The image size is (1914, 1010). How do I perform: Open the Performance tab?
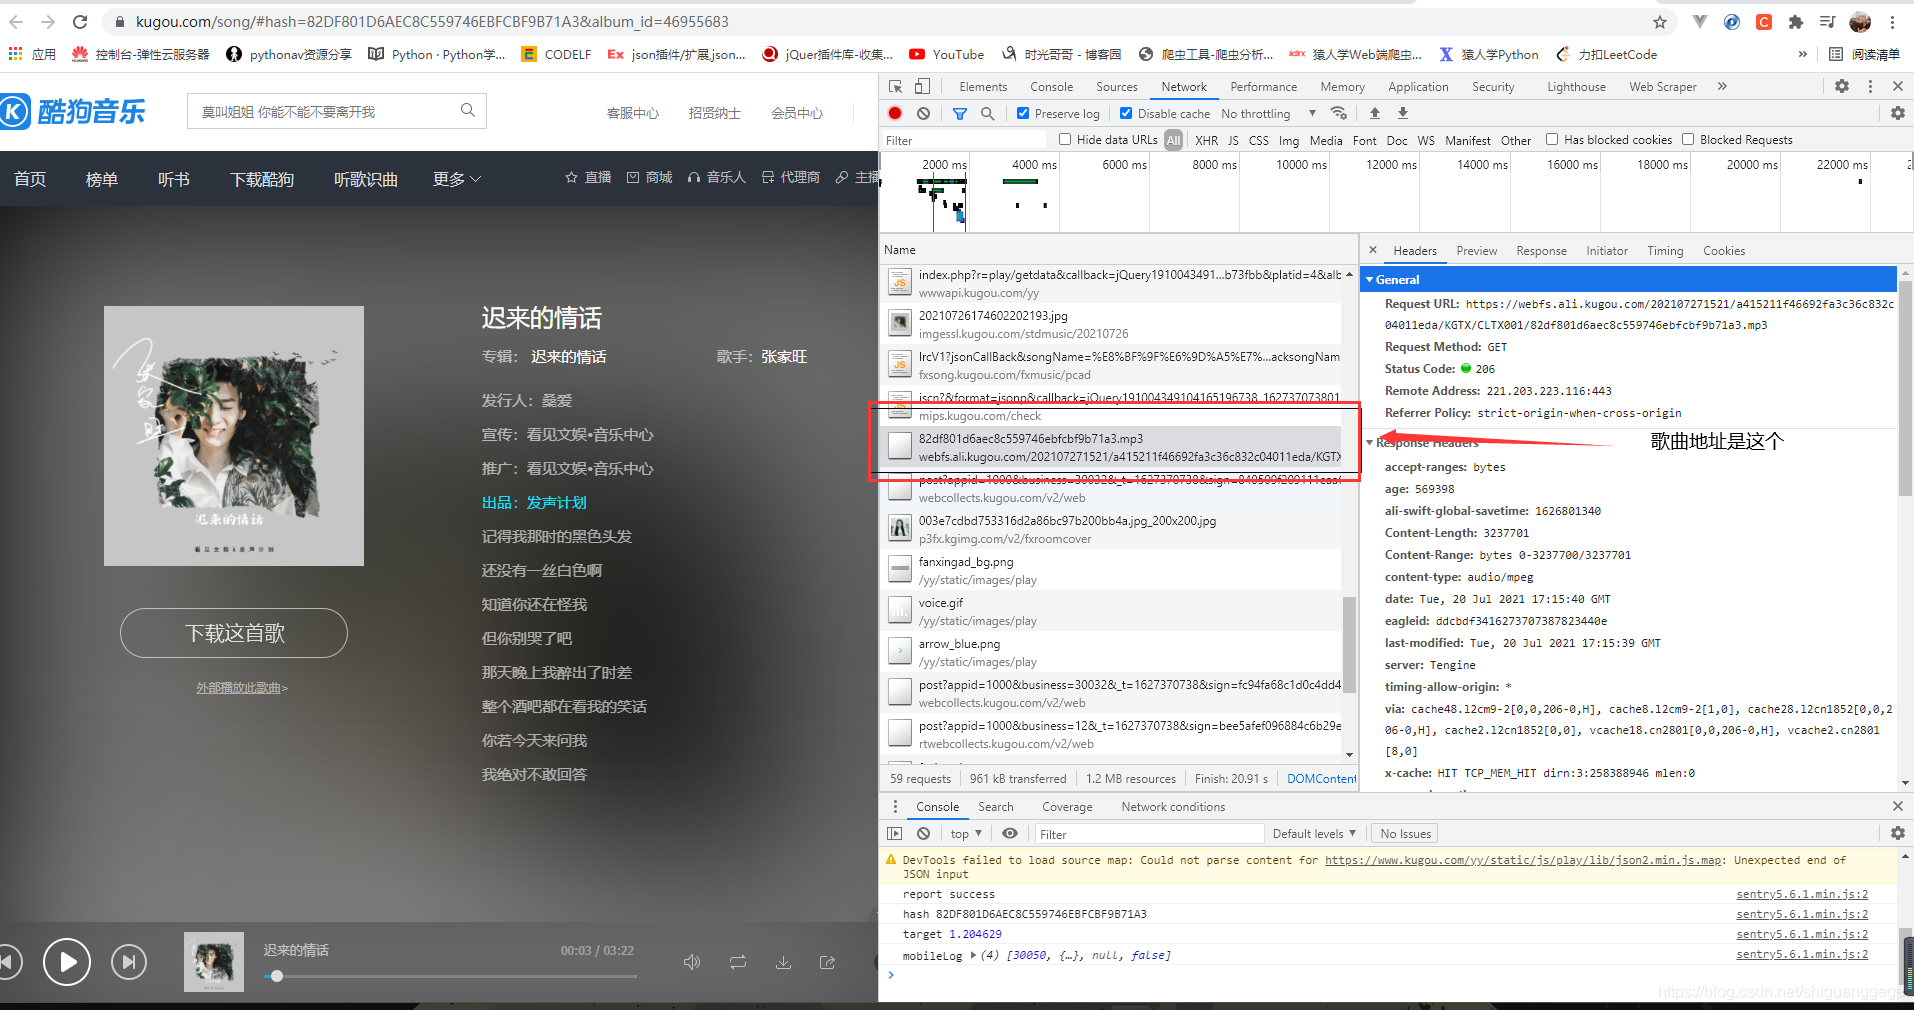[1264, 87]
